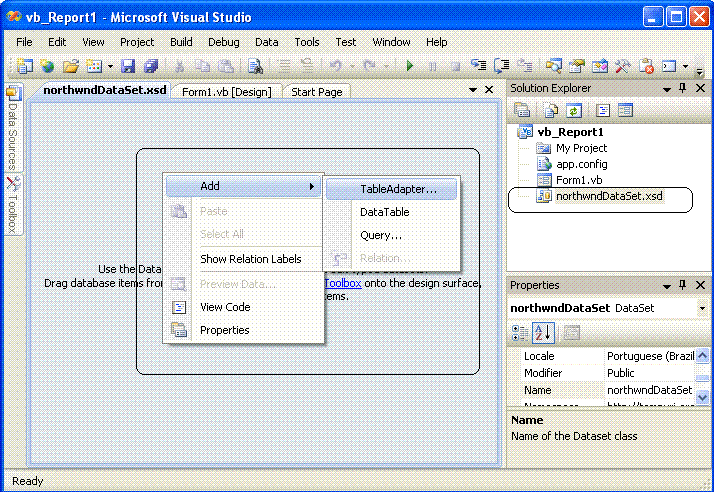Viewport: 714px width, 492px height.
Task: Click the Step Into debug icon
Action: pyautogui.click(x=478, y=67)
